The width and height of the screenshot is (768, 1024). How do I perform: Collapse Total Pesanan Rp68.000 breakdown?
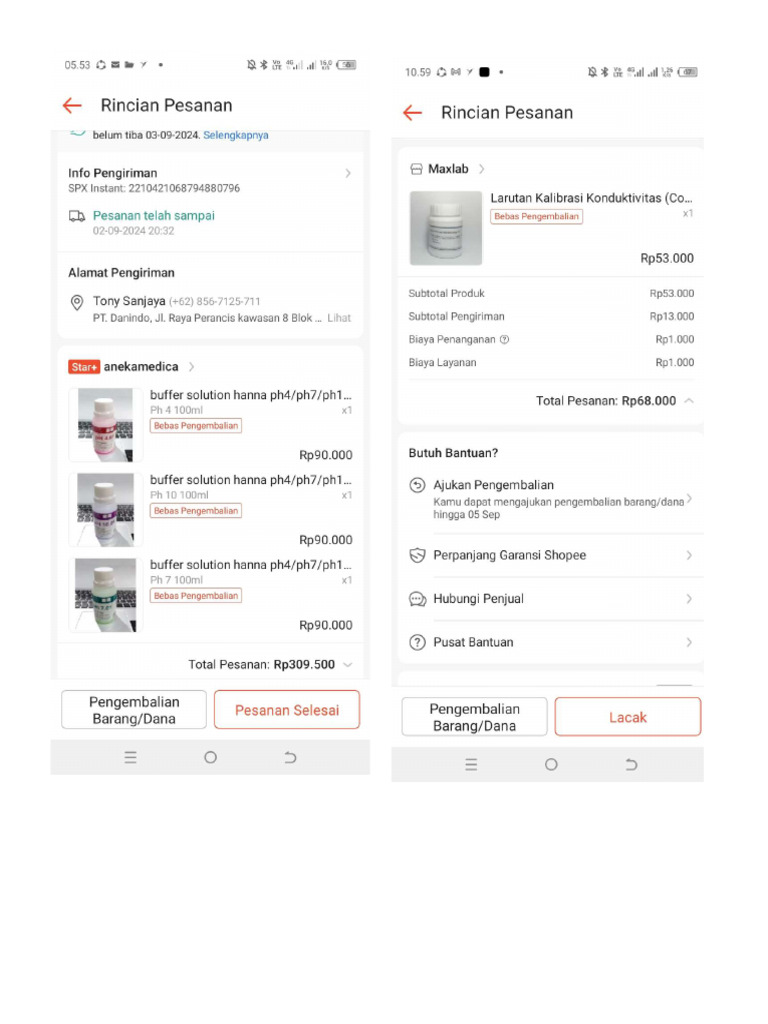point(688,401)
